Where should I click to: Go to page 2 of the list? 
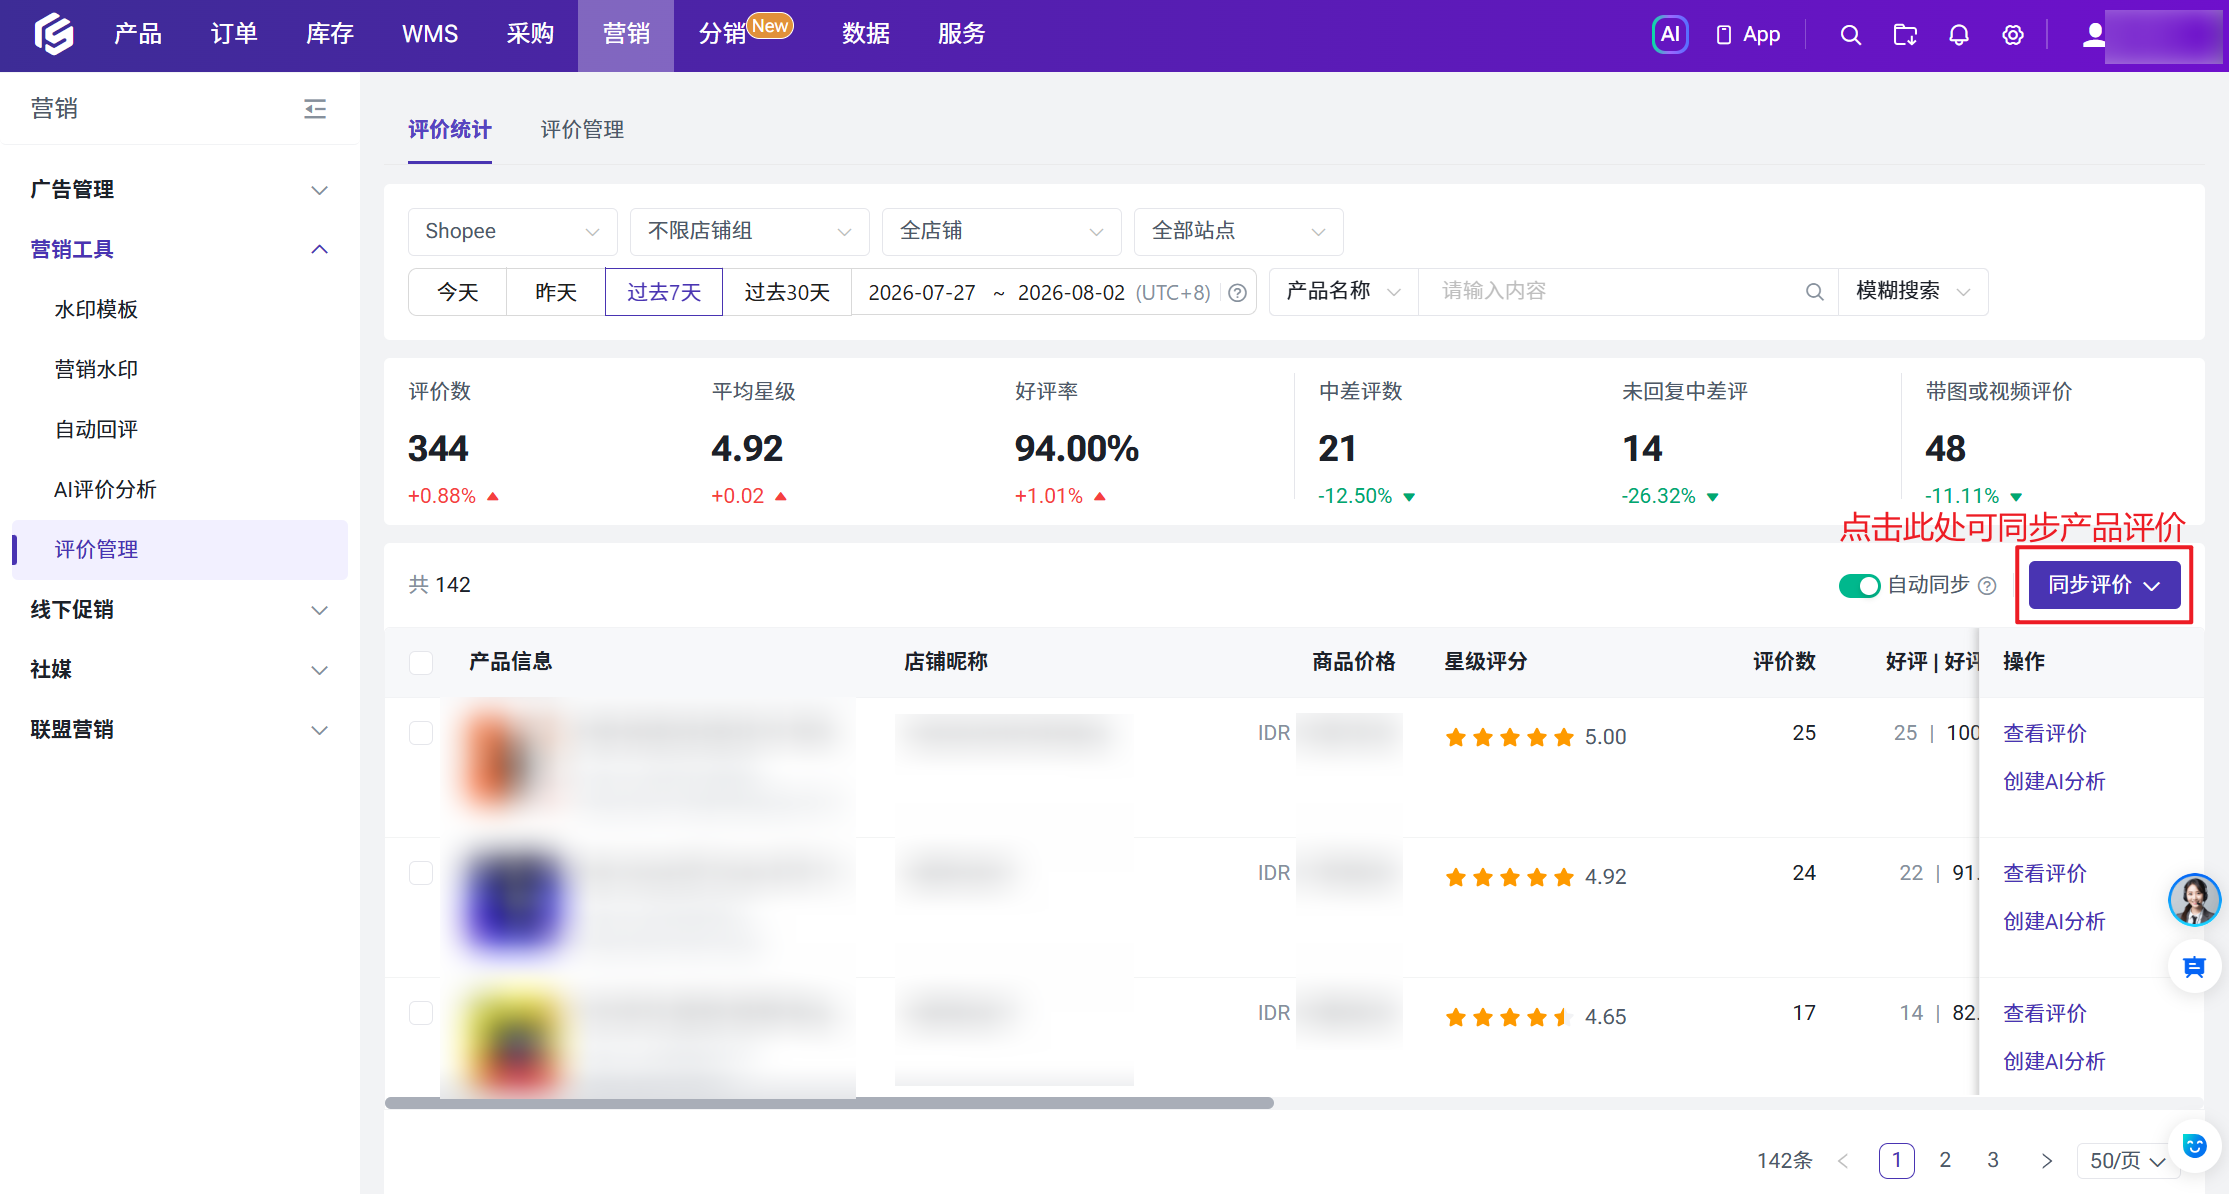coord(1945,1160)
